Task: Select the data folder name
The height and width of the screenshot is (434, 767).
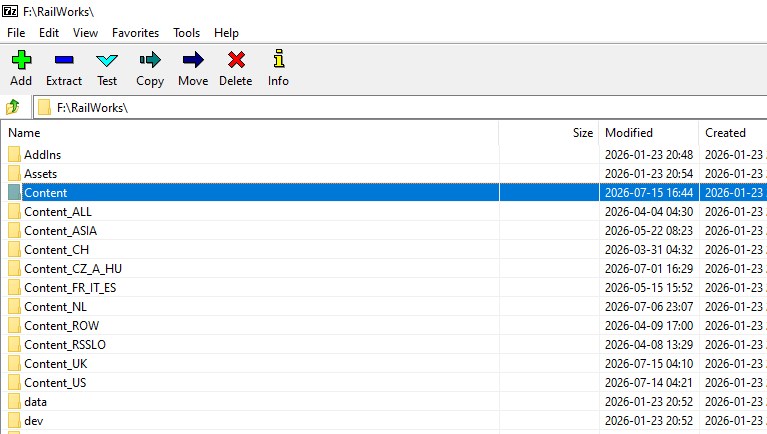Action: (36, 402)
